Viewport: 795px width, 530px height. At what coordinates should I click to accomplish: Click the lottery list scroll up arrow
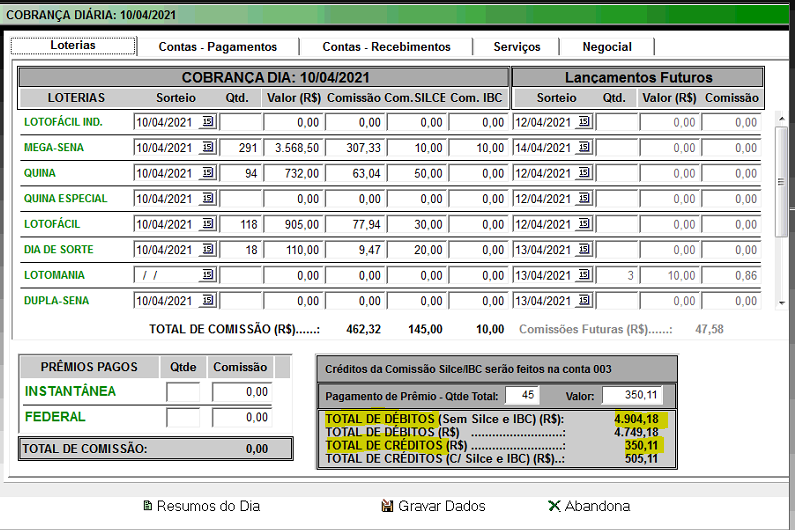(781, 119)
